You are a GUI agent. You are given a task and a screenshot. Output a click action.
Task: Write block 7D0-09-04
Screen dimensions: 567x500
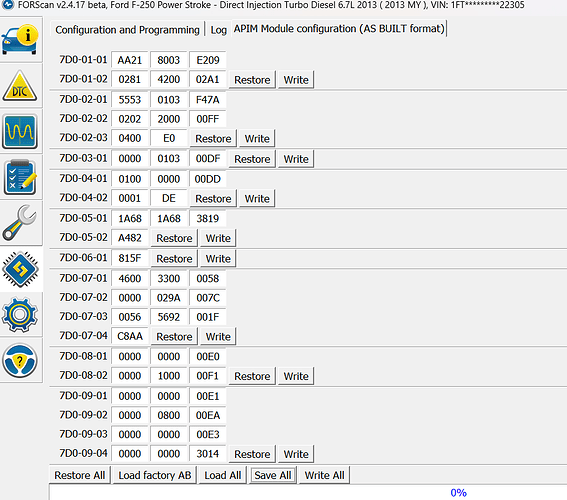[296, 454]
